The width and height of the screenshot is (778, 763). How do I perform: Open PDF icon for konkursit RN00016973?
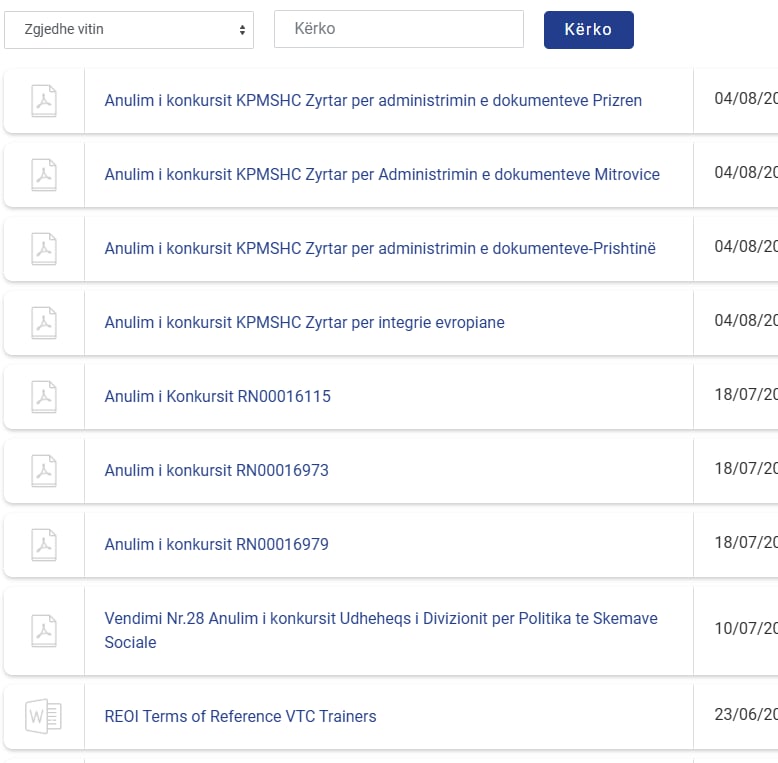point(44,471)
